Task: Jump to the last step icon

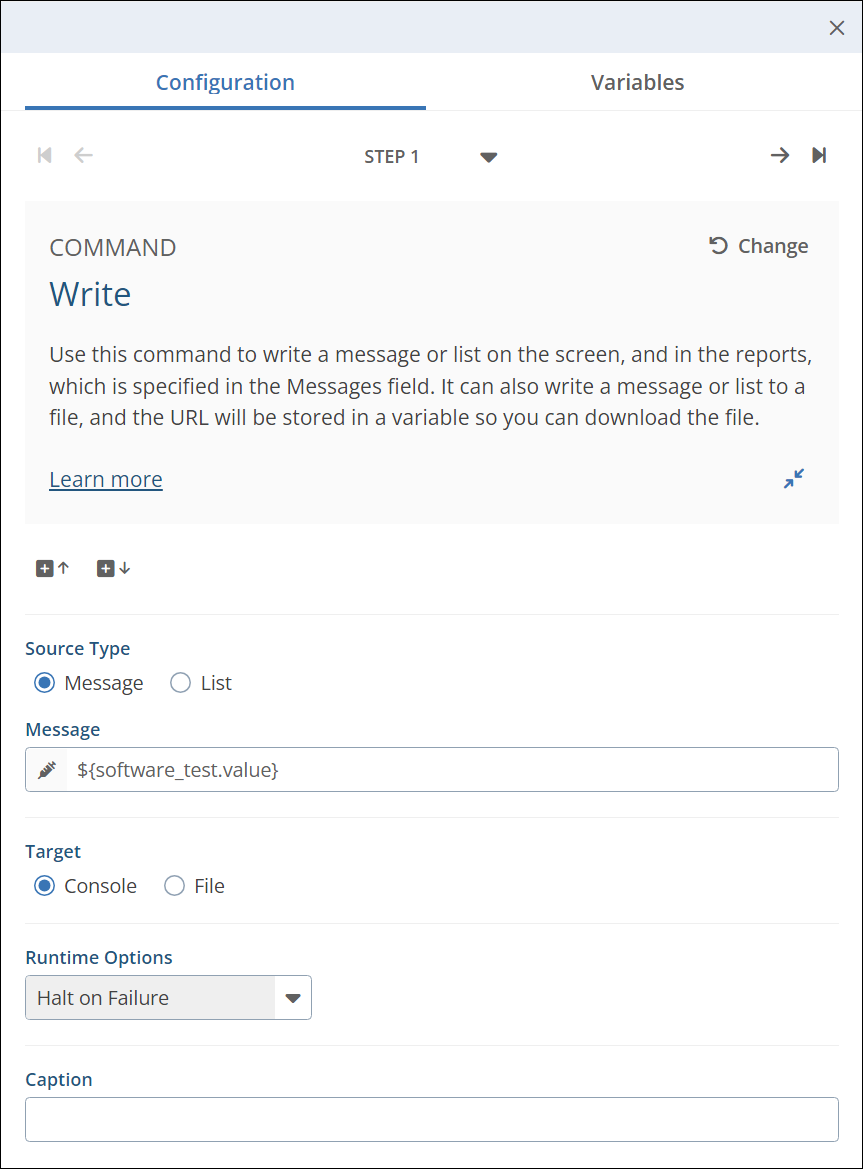Action: coord(819,155)
